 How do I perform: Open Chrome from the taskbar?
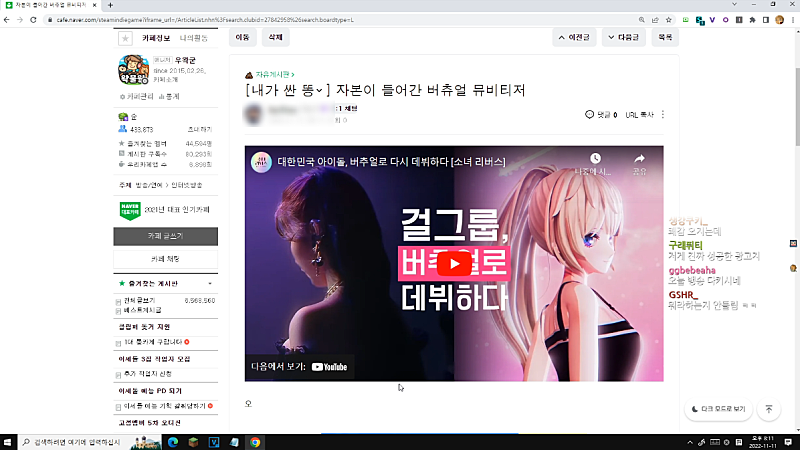(255, 442)
